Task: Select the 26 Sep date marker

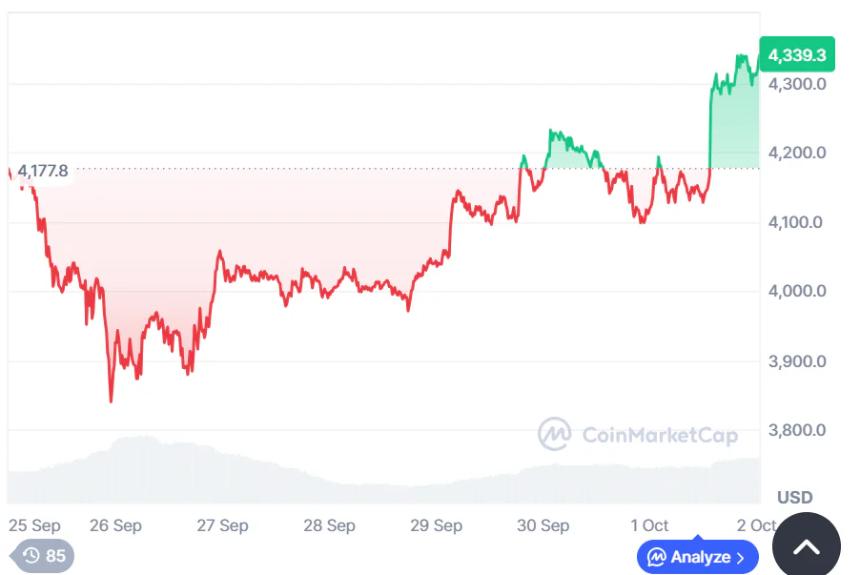Action: pyautogui.click(x=113, y=525)
